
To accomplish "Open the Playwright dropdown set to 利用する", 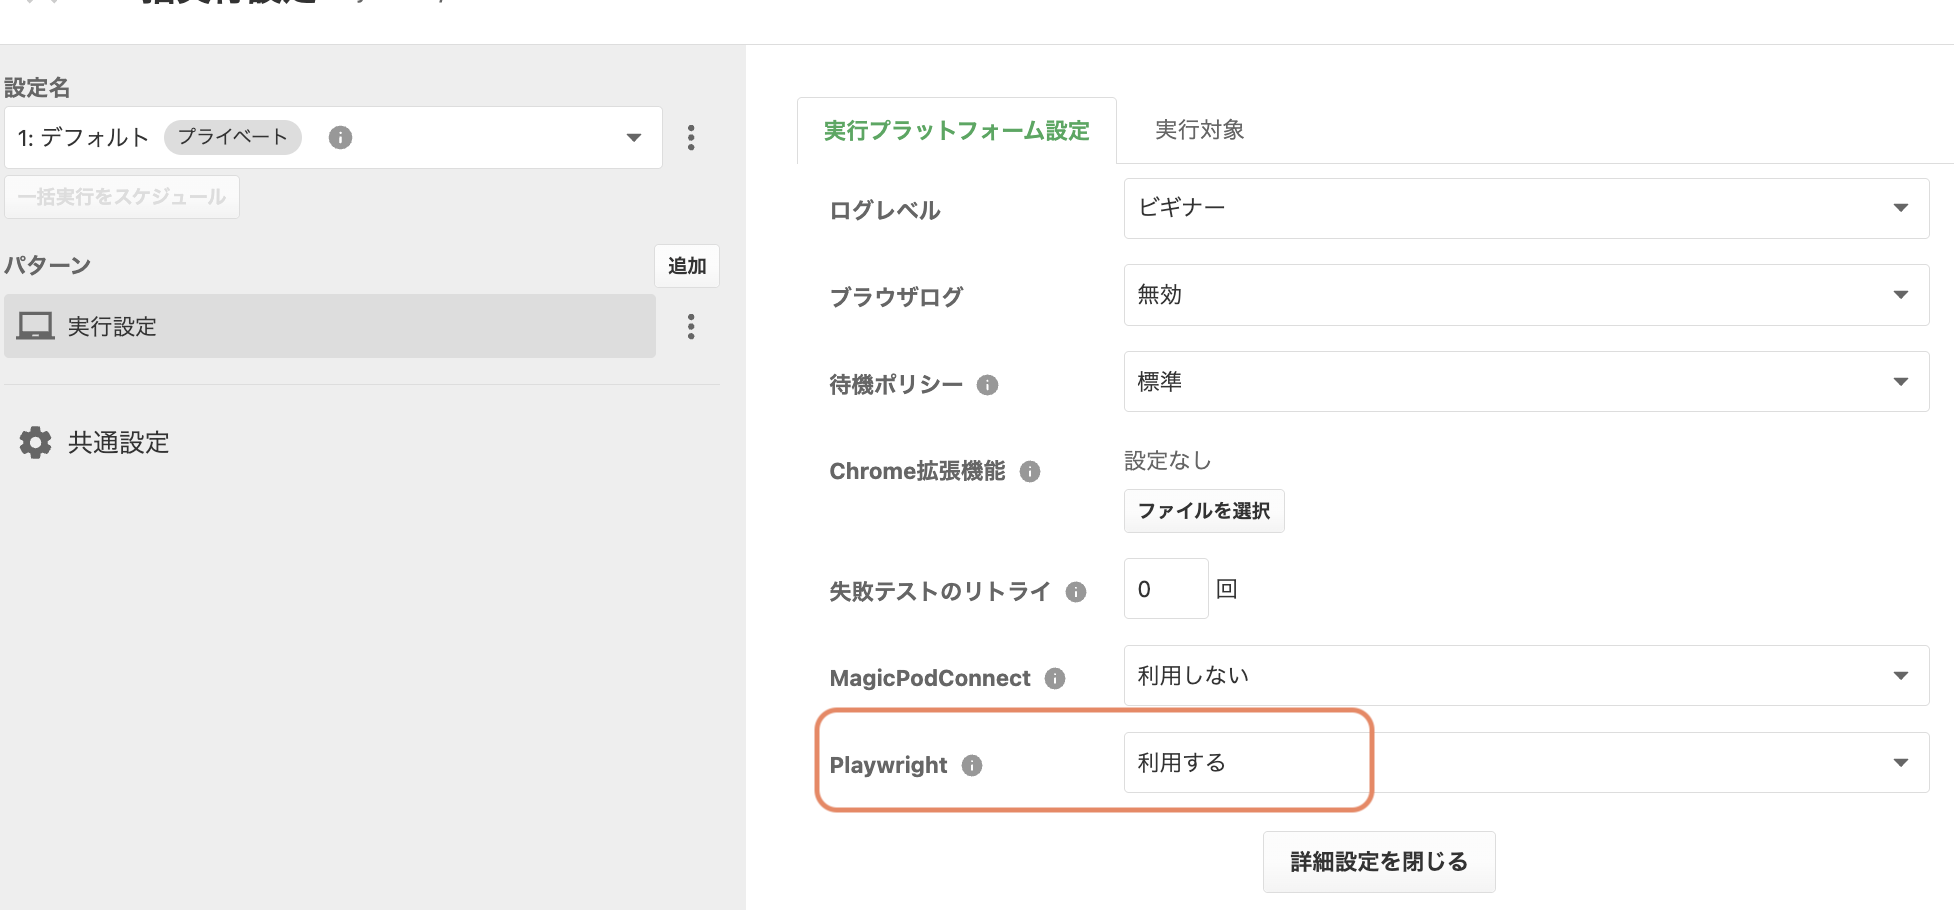I will point(1526,763).
